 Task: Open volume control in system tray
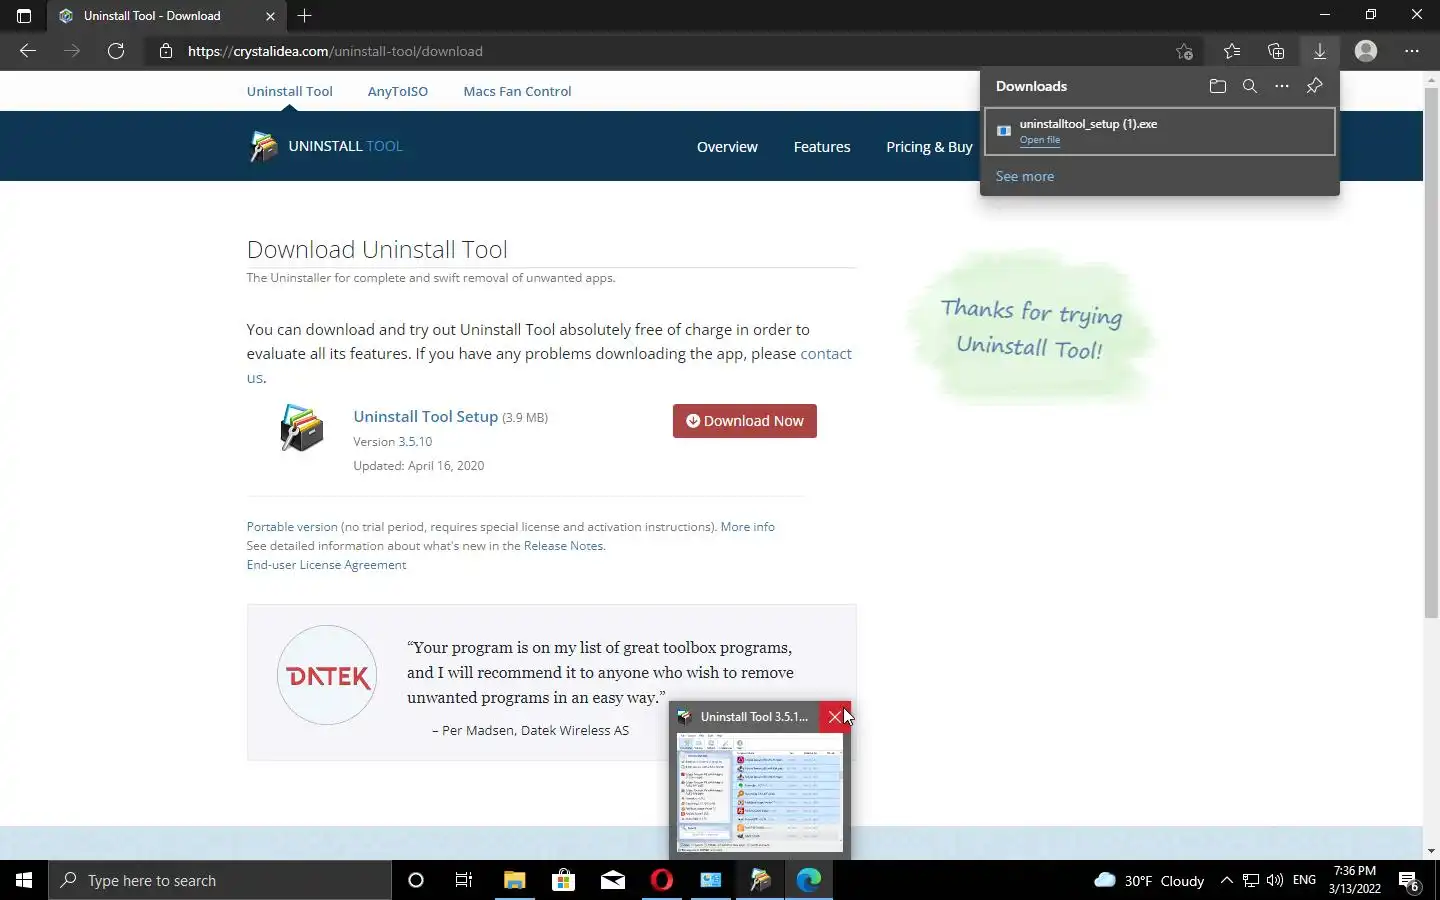(1274, 880)
